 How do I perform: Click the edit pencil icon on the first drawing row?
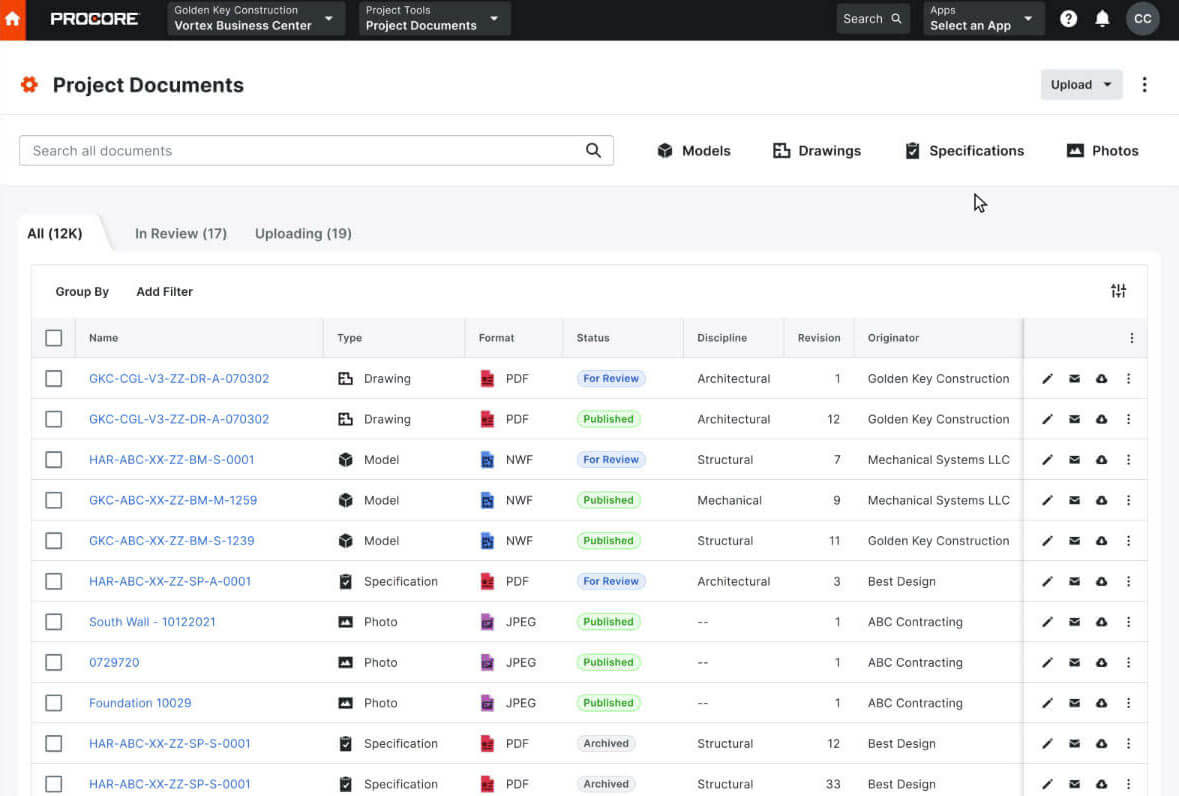coord(1047,378)
